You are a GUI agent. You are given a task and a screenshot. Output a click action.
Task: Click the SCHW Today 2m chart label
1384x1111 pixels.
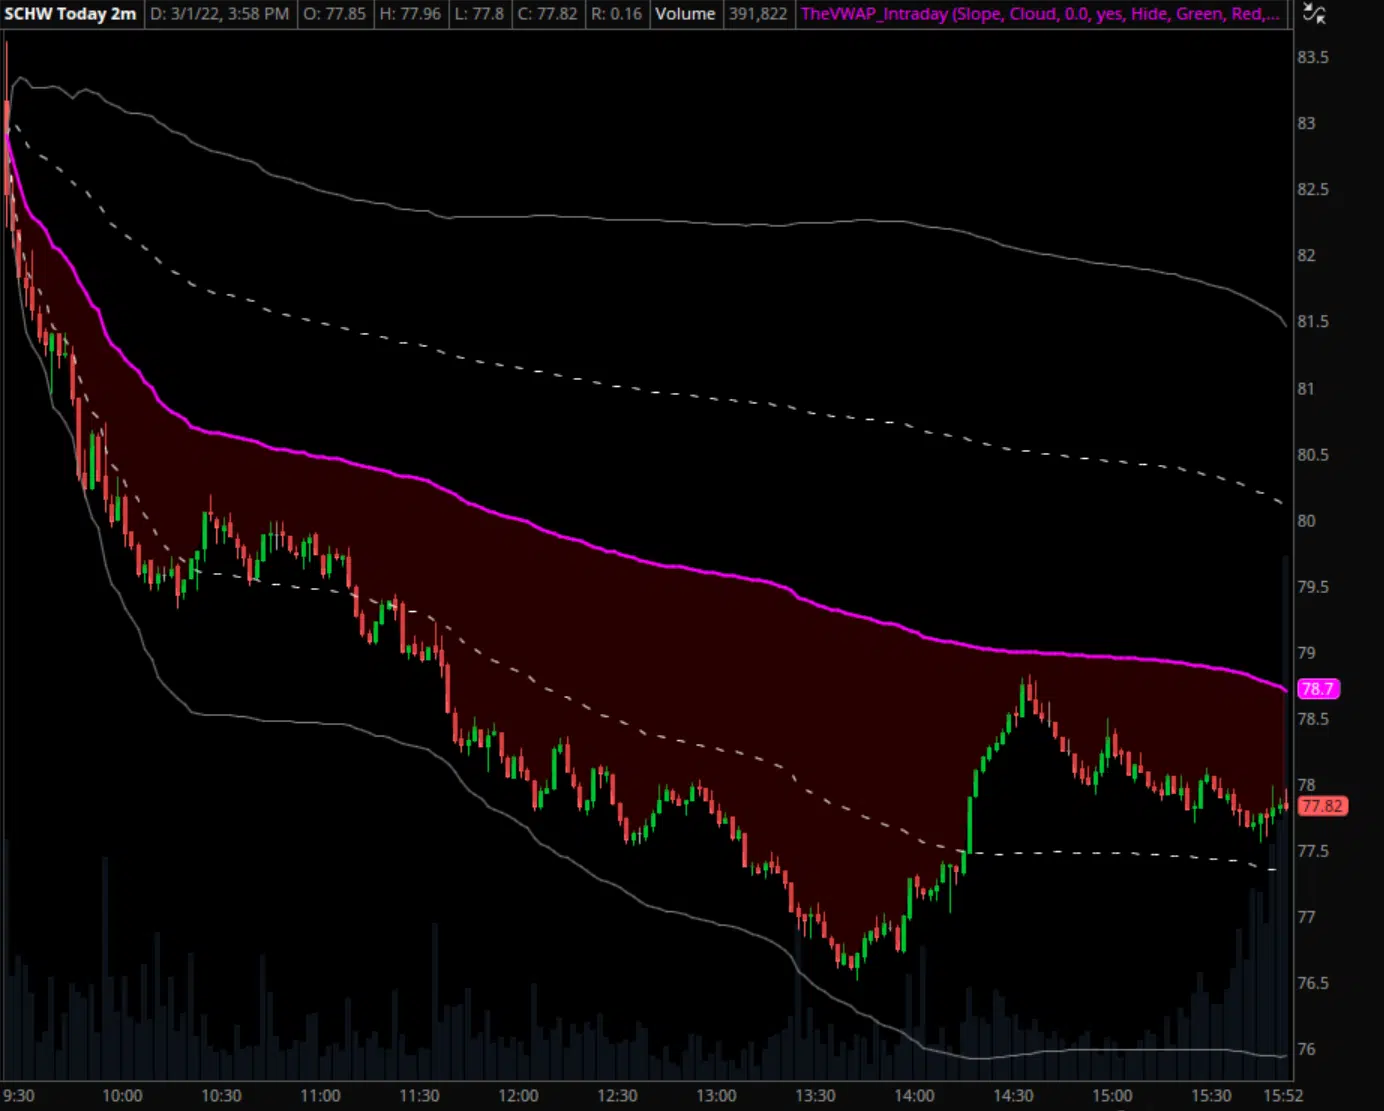point(70,14)
